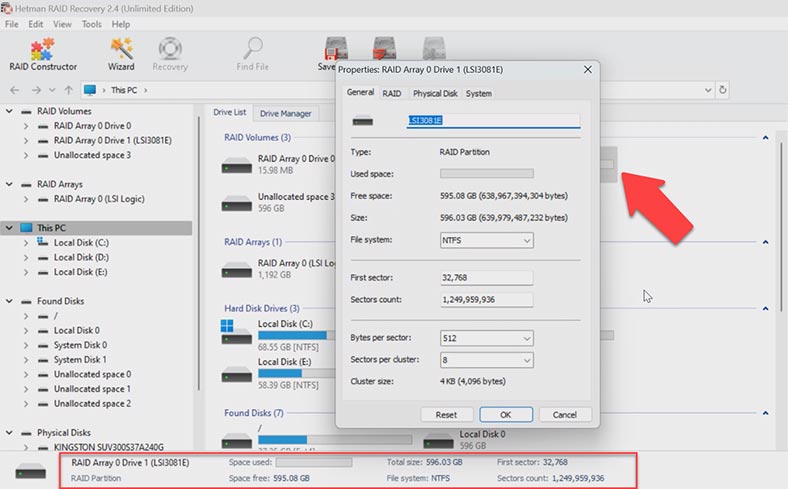
Task: Switch to the Drive Manager tab
Action: (285, 114)
